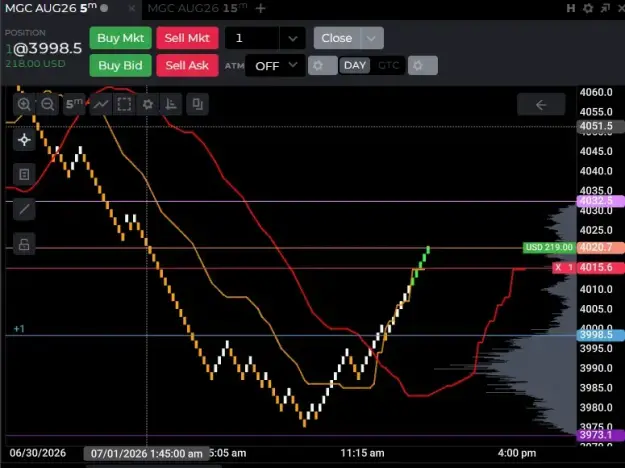Open the indicators chart icon
Screen dimensions: 625x468
coord(171,104)
